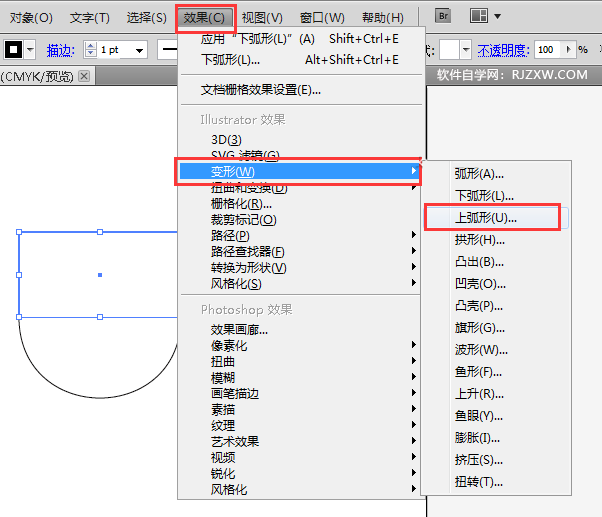Choose 凸壳(P)... warp option
The width and height of the screenshot is (602, 517).
[x=496, y=306]
